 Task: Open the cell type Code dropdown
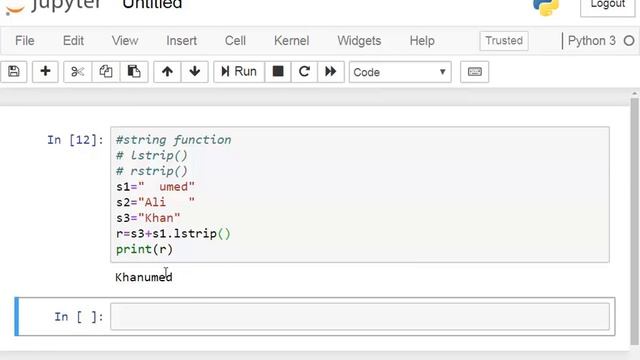pyautogui.click(x=400, y=72)
